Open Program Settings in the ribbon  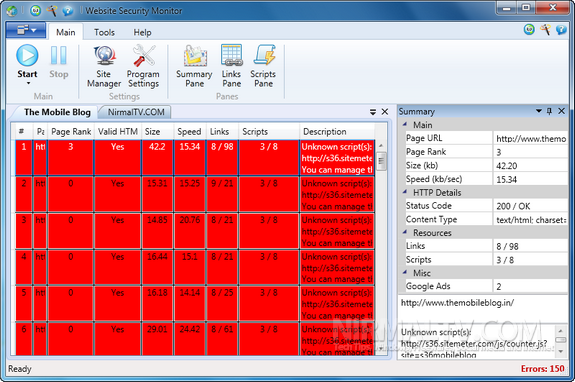pos(143,66)
